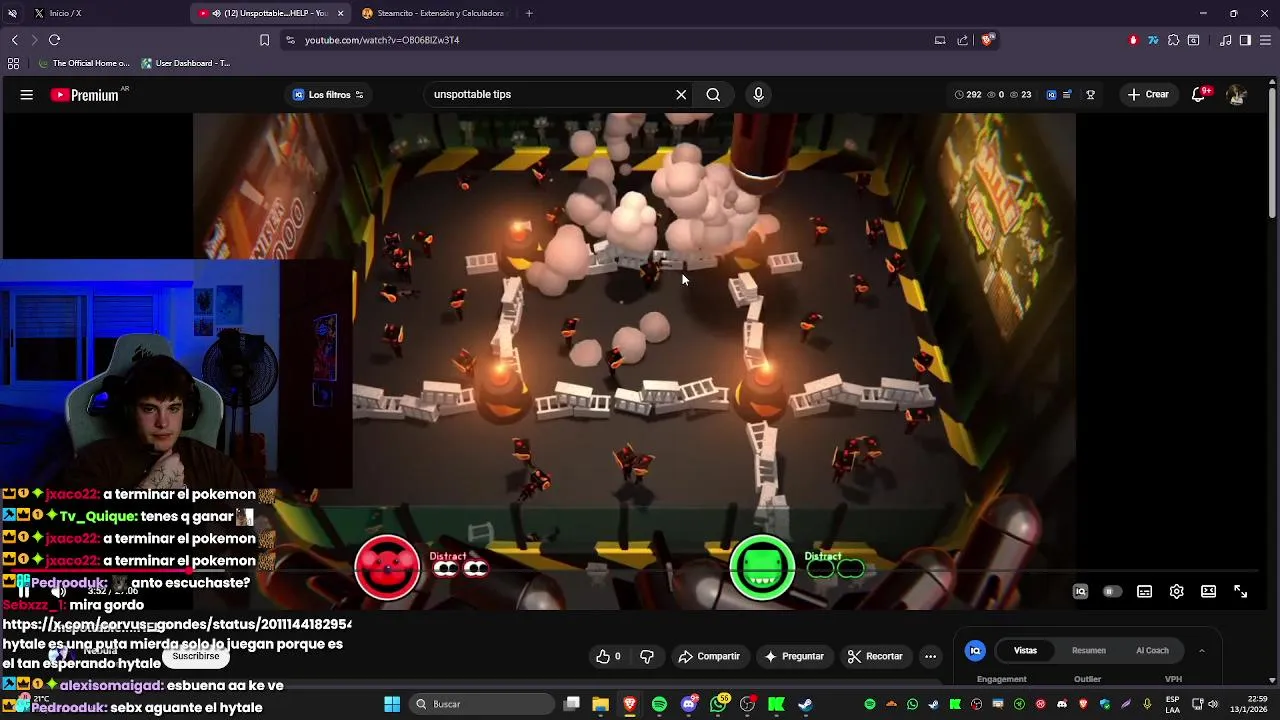The image size is (1280, 720).
Task: Open WhatsApp from the taskbar
Action: (x=718, y=704)
